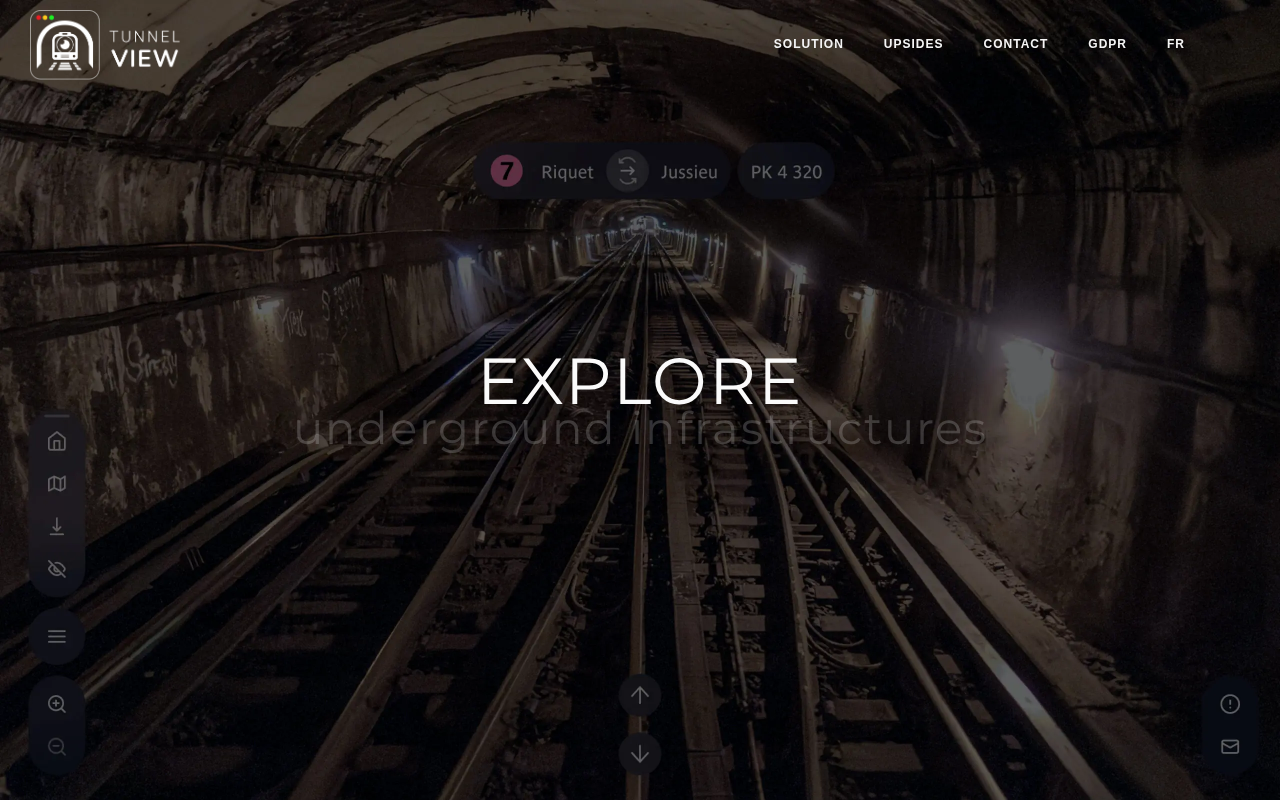Image resolution: width=1280 pixels, height=800 pixels.
Task: Click the alert info icon
Action: pyautogui.click(x=1230, y=704)
